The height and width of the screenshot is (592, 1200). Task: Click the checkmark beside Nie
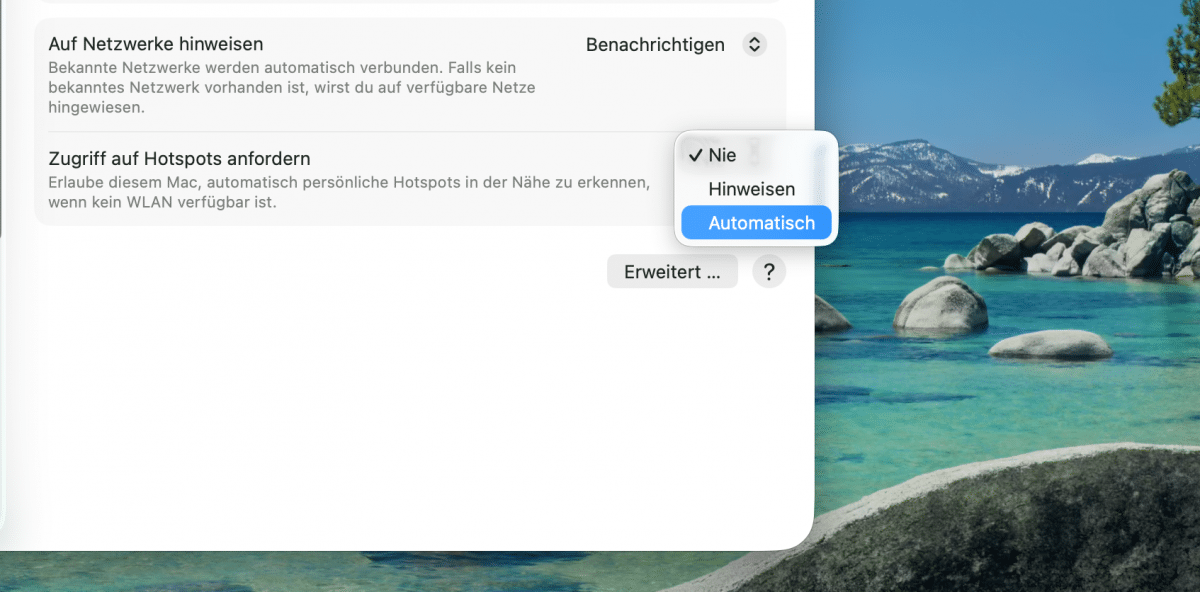(x=694, y=155)
